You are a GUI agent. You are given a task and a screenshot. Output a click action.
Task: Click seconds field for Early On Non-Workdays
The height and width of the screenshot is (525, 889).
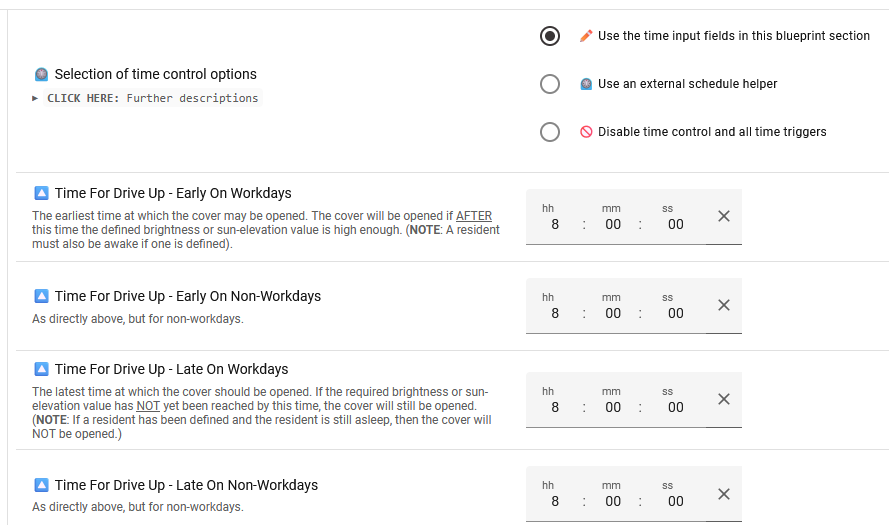point(675,314)
